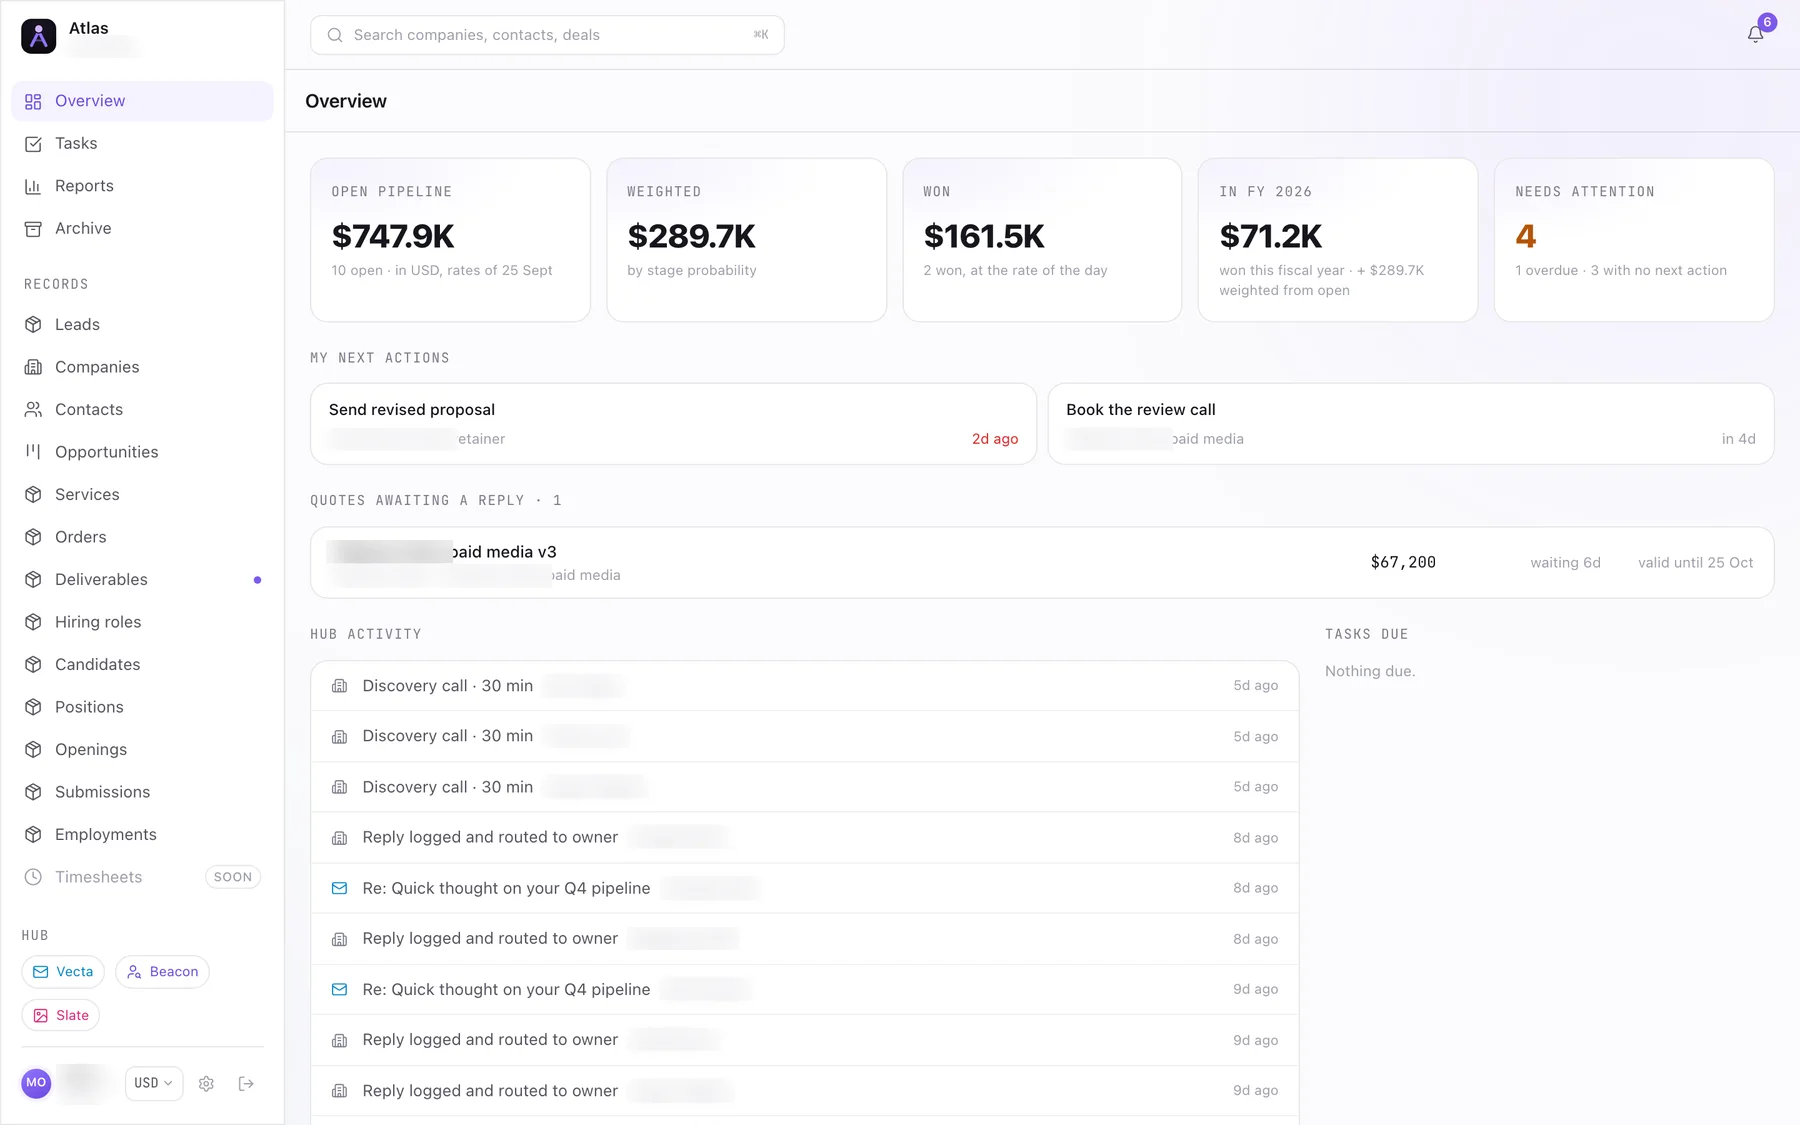This screenshot has width=1800, height=1125.
Task: Open the USD currency dropdown
Action: point(154,1083)
